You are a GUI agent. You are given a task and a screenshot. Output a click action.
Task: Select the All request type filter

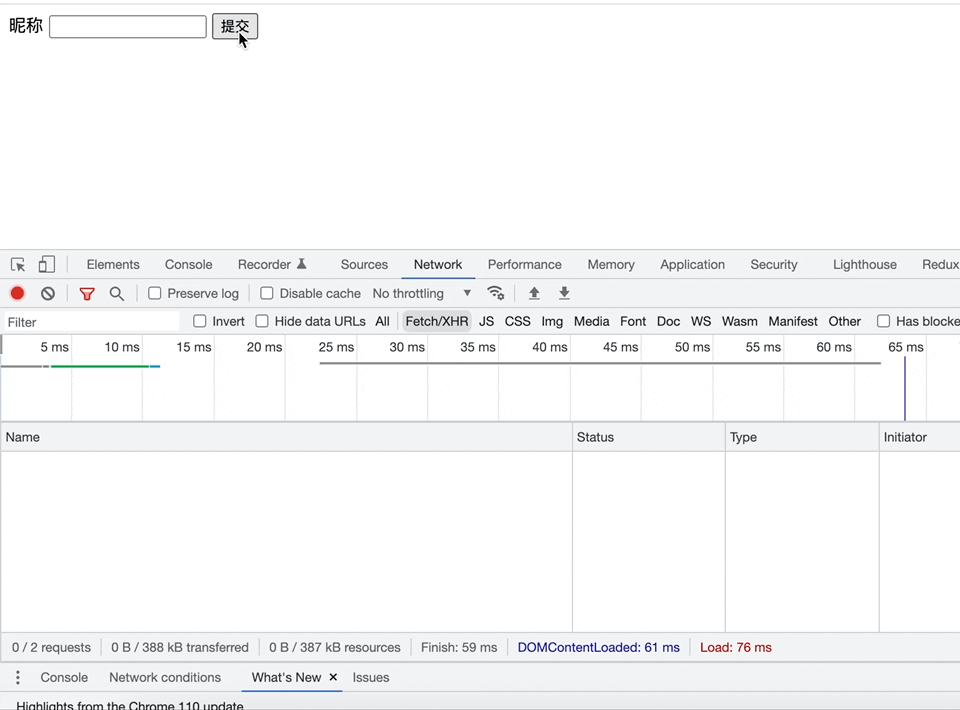(x=383, y=321)
